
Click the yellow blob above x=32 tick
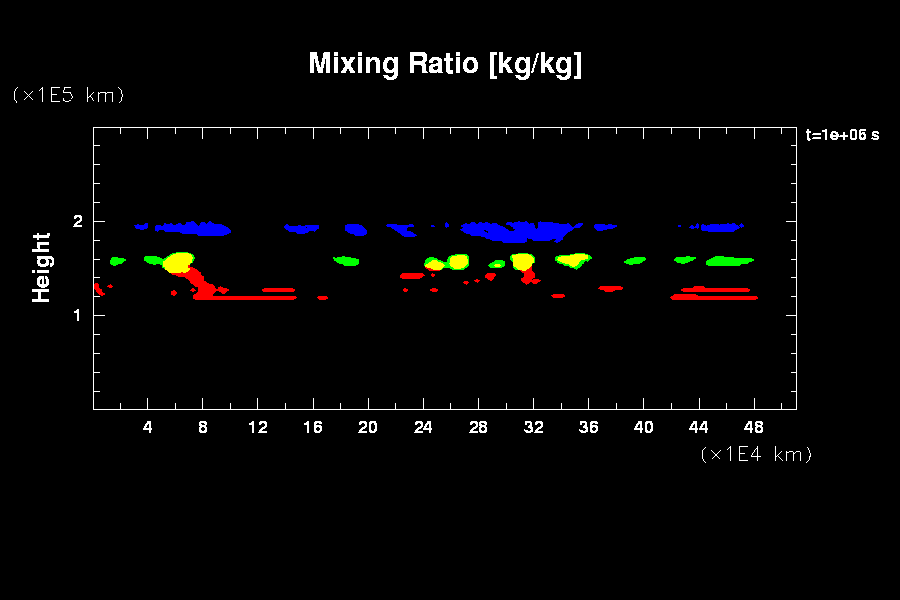(x=522, y=261)
